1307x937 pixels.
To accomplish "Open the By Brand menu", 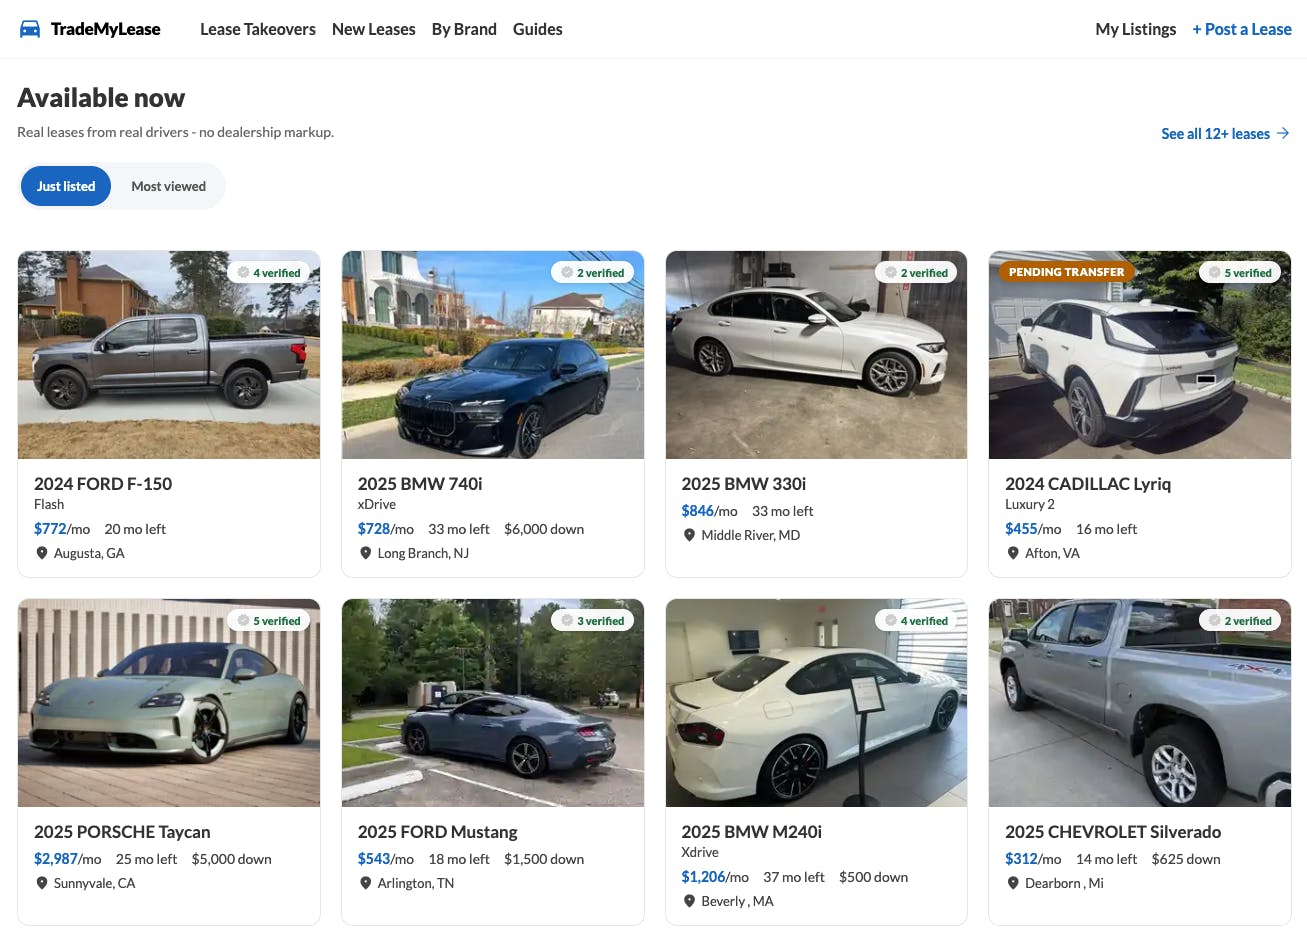I will tap(464, 29).
